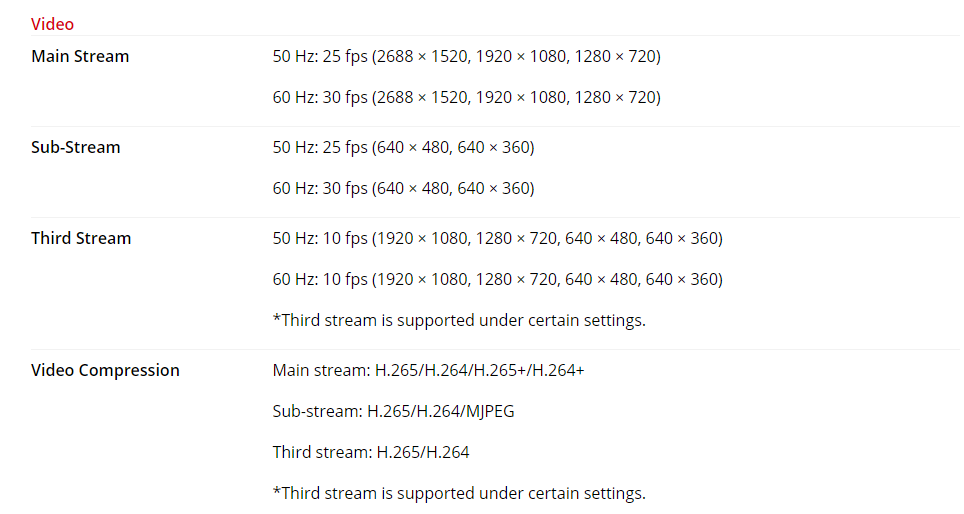Viewport: 964px width, 514px height.
Task: Click 2688 × 1520 in the 50 Hz line
Action: point(422,57)
